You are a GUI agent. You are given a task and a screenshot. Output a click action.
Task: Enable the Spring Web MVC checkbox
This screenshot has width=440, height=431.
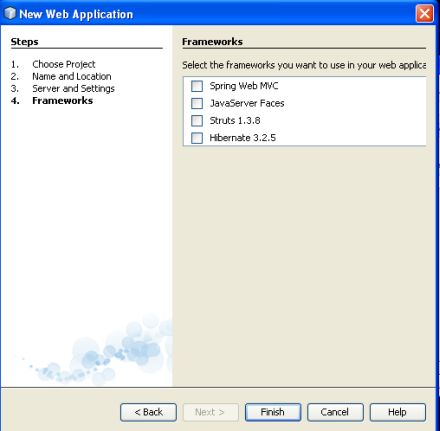click(x=197, y=86)
